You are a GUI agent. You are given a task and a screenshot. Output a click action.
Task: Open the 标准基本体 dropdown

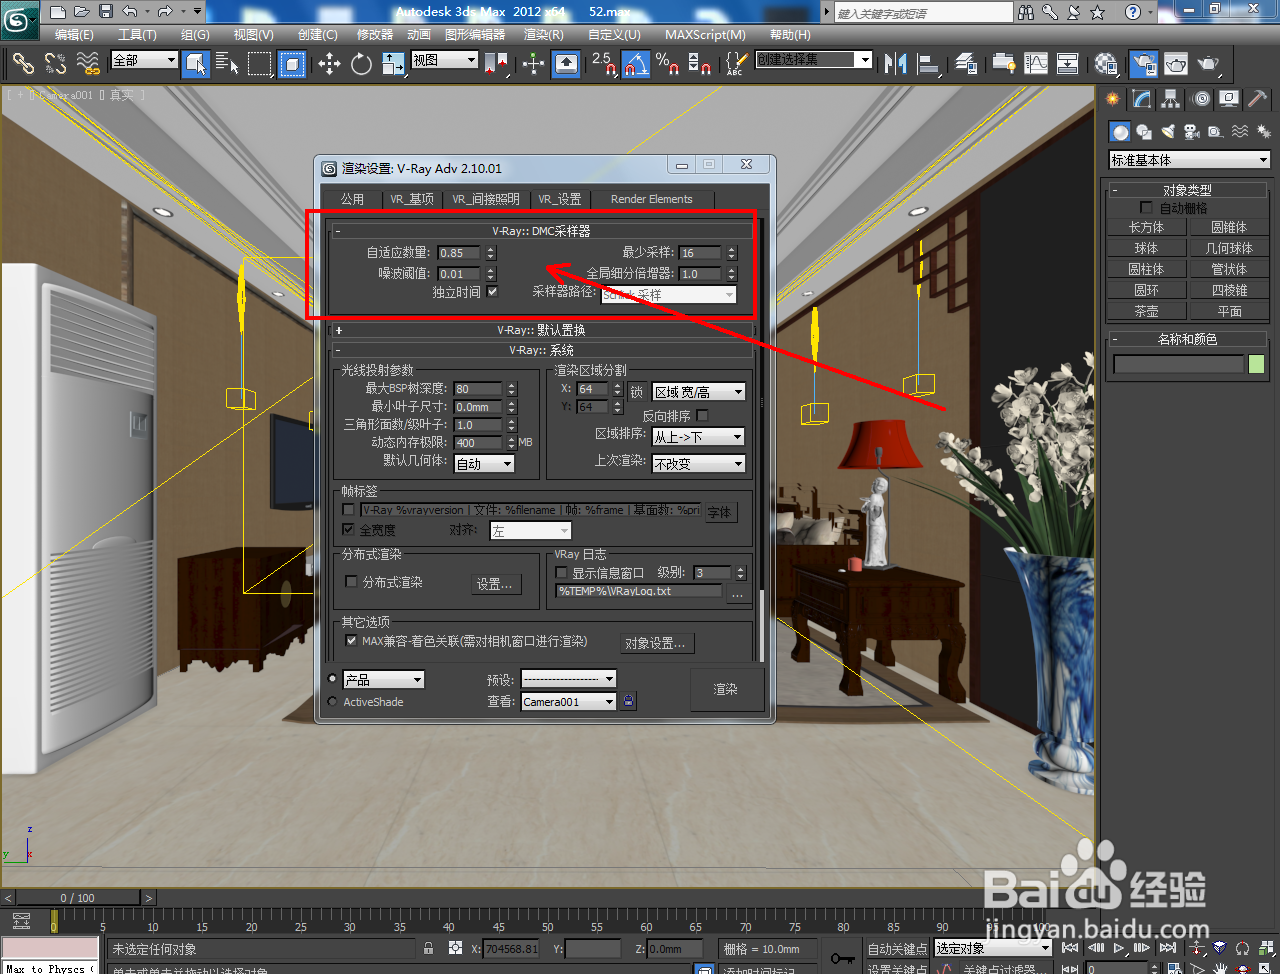tap(1189, 160)
